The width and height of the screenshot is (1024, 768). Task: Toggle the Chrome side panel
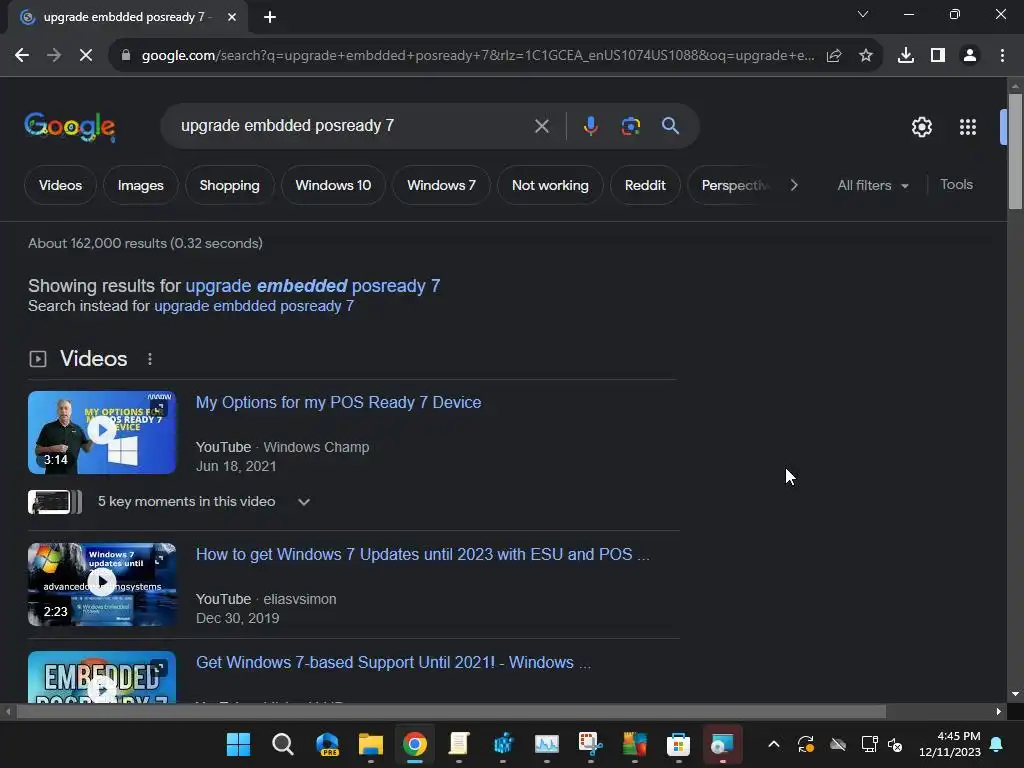938,56
